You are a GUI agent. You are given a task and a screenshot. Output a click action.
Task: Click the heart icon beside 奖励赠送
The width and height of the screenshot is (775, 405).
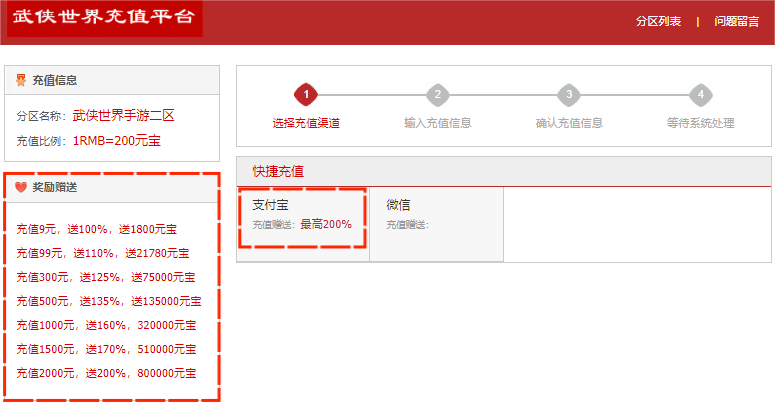[21, 187]
